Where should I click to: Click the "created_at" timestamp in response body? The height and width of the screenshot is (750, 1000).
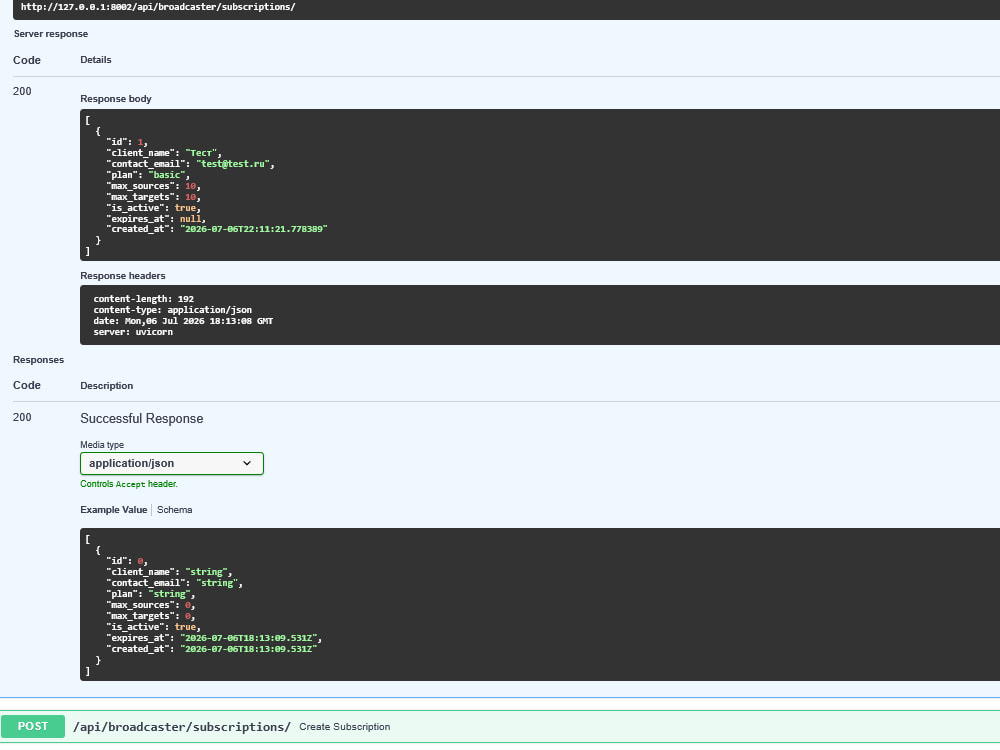(254, 229)
